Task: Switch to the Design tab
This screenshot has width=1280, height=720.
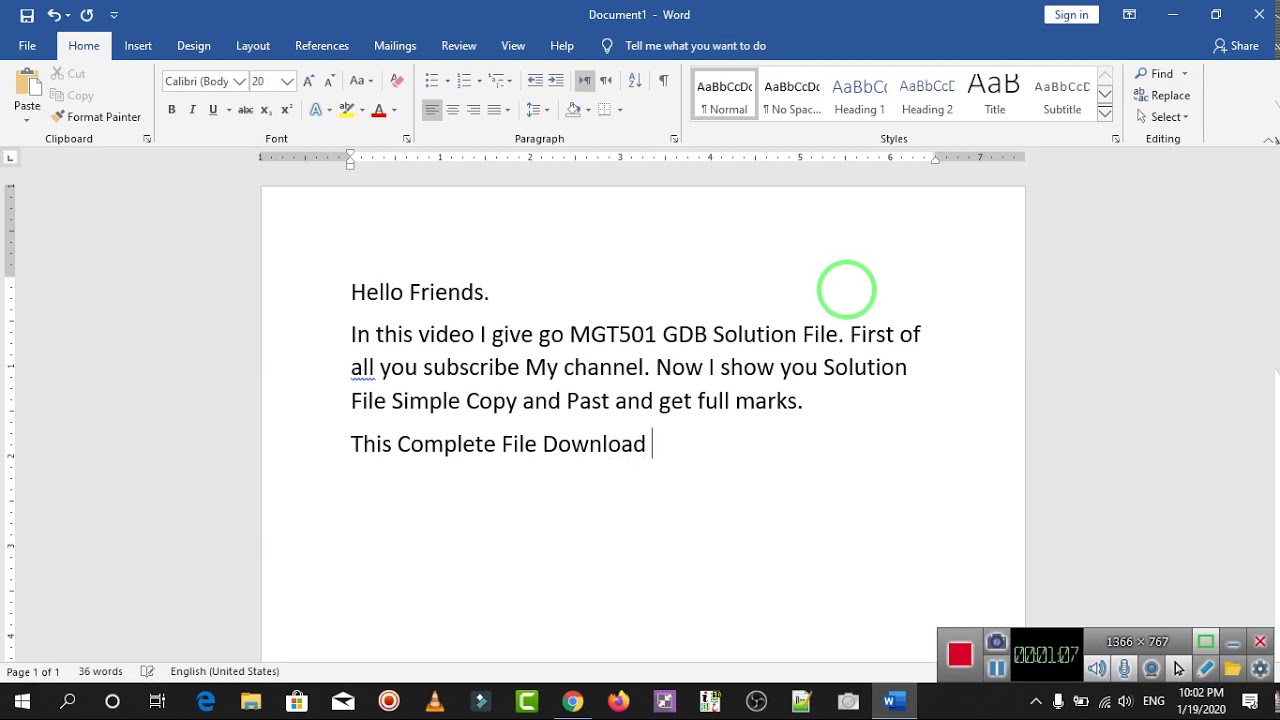Action: 194,46
